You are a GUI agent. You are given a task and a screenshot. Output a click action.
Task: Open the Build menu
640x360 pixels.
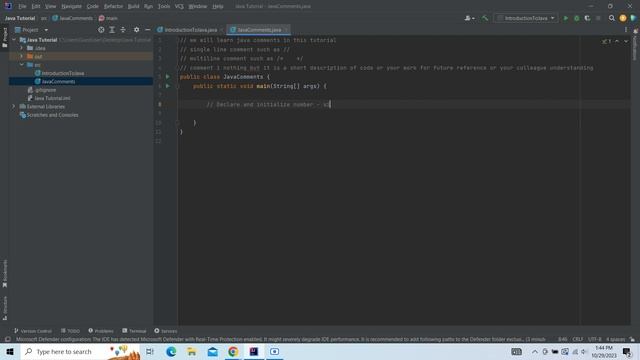pyautogui.click(x=133, y=6)
